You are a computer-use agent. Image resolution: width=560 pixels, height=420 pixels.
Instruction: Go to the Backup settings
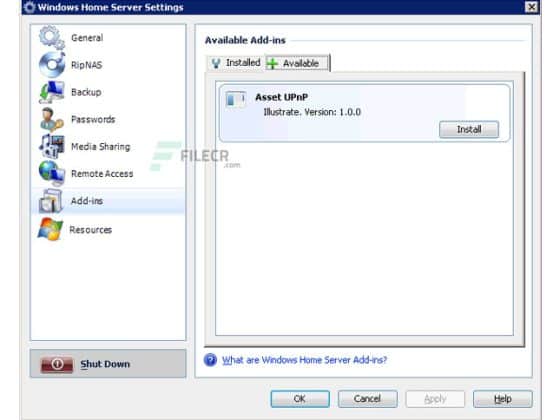click(x=86, y=92)
